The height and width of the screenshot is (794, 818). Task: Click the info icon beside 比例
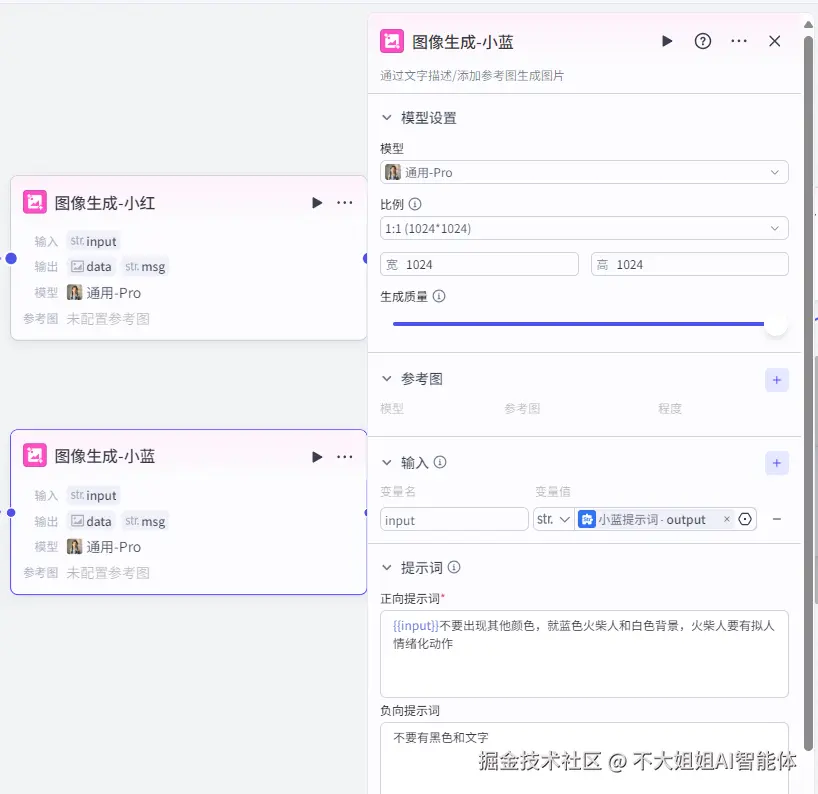(413, 205)
